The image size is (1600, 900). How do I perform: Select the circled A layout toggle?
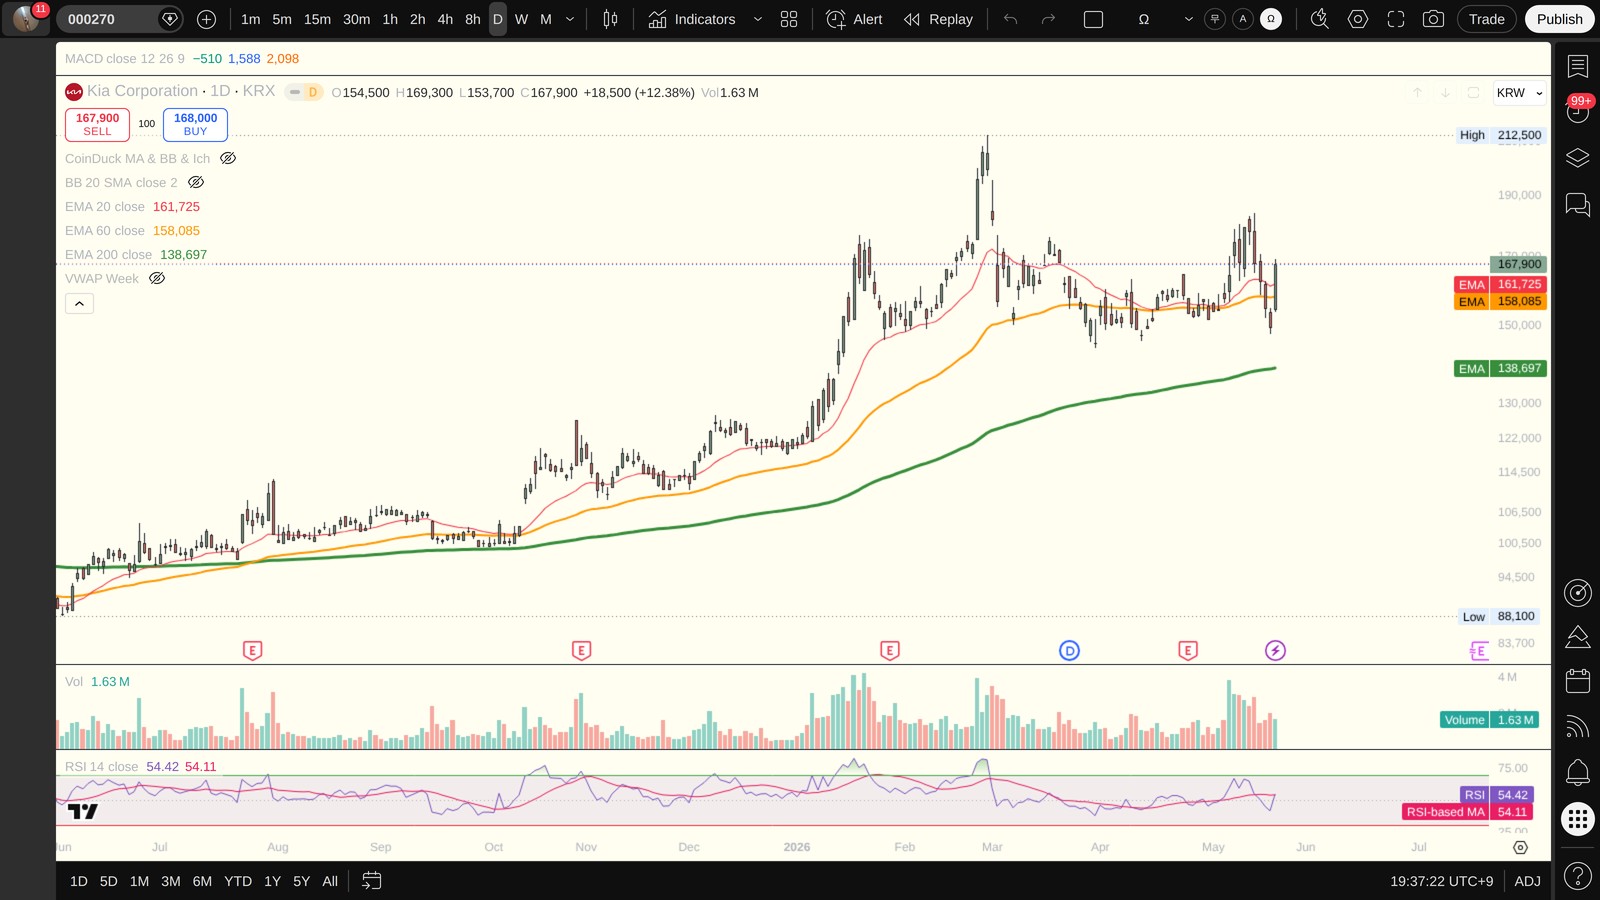pos(1243,19)
